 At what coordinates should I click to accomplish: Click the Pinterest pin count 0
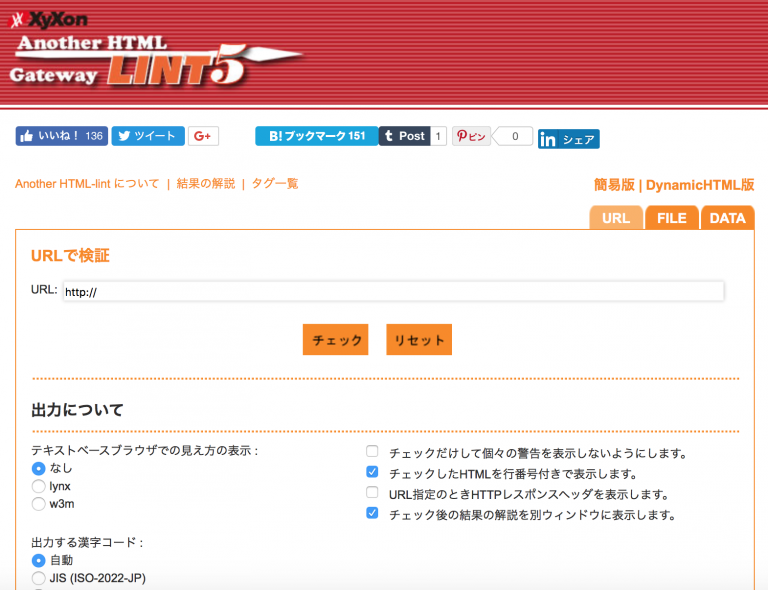[515, 136]
